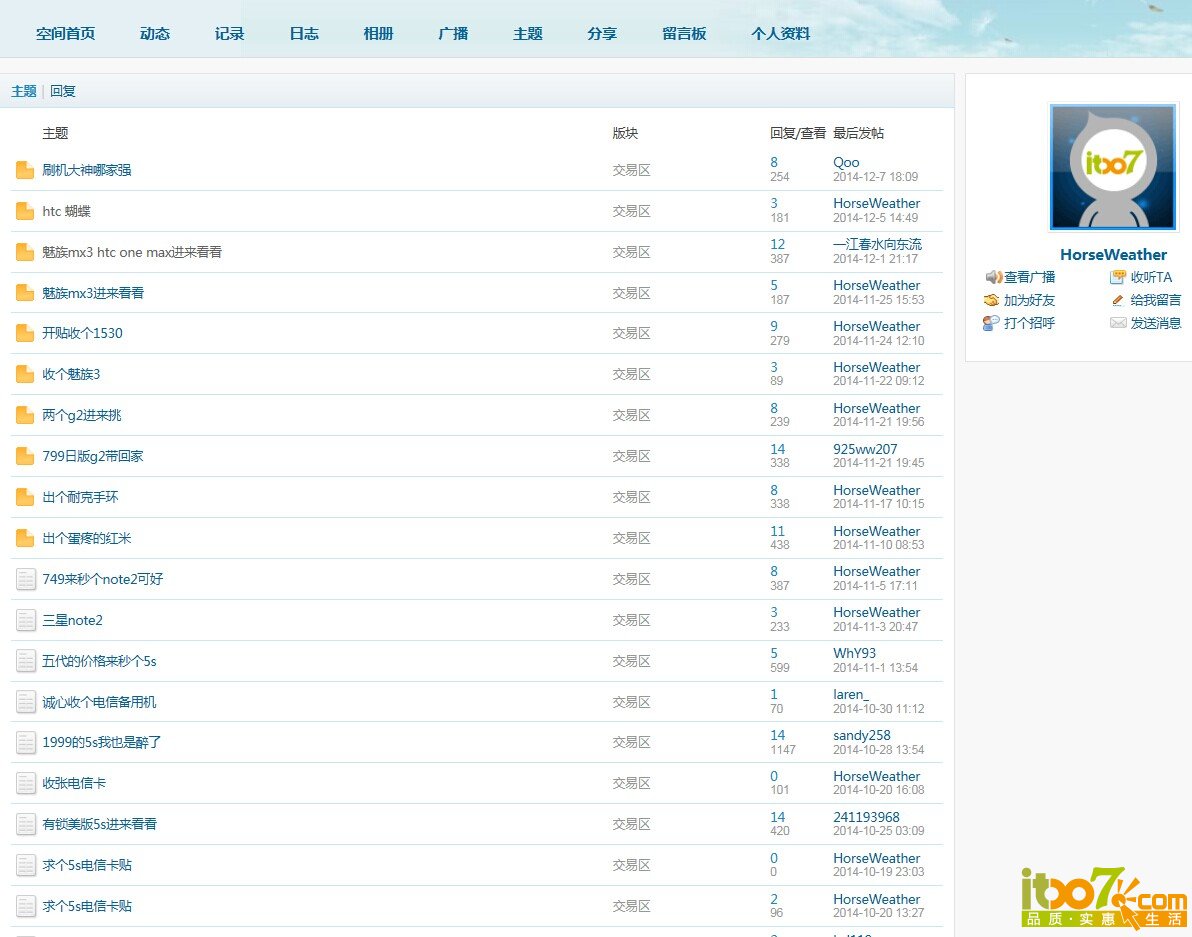Open last poster laren_

851,695
